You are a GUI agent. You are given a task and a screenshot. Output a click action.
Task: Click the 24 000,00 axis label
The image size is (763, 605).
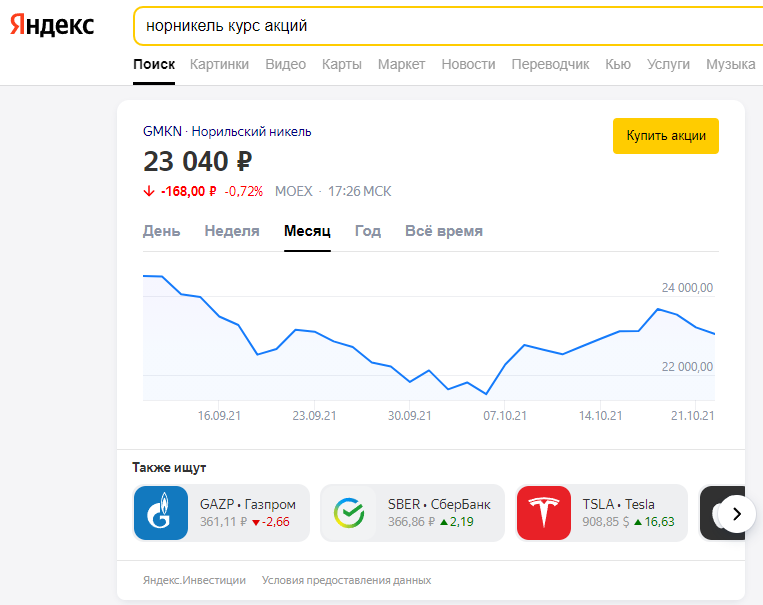coord(687,288)
